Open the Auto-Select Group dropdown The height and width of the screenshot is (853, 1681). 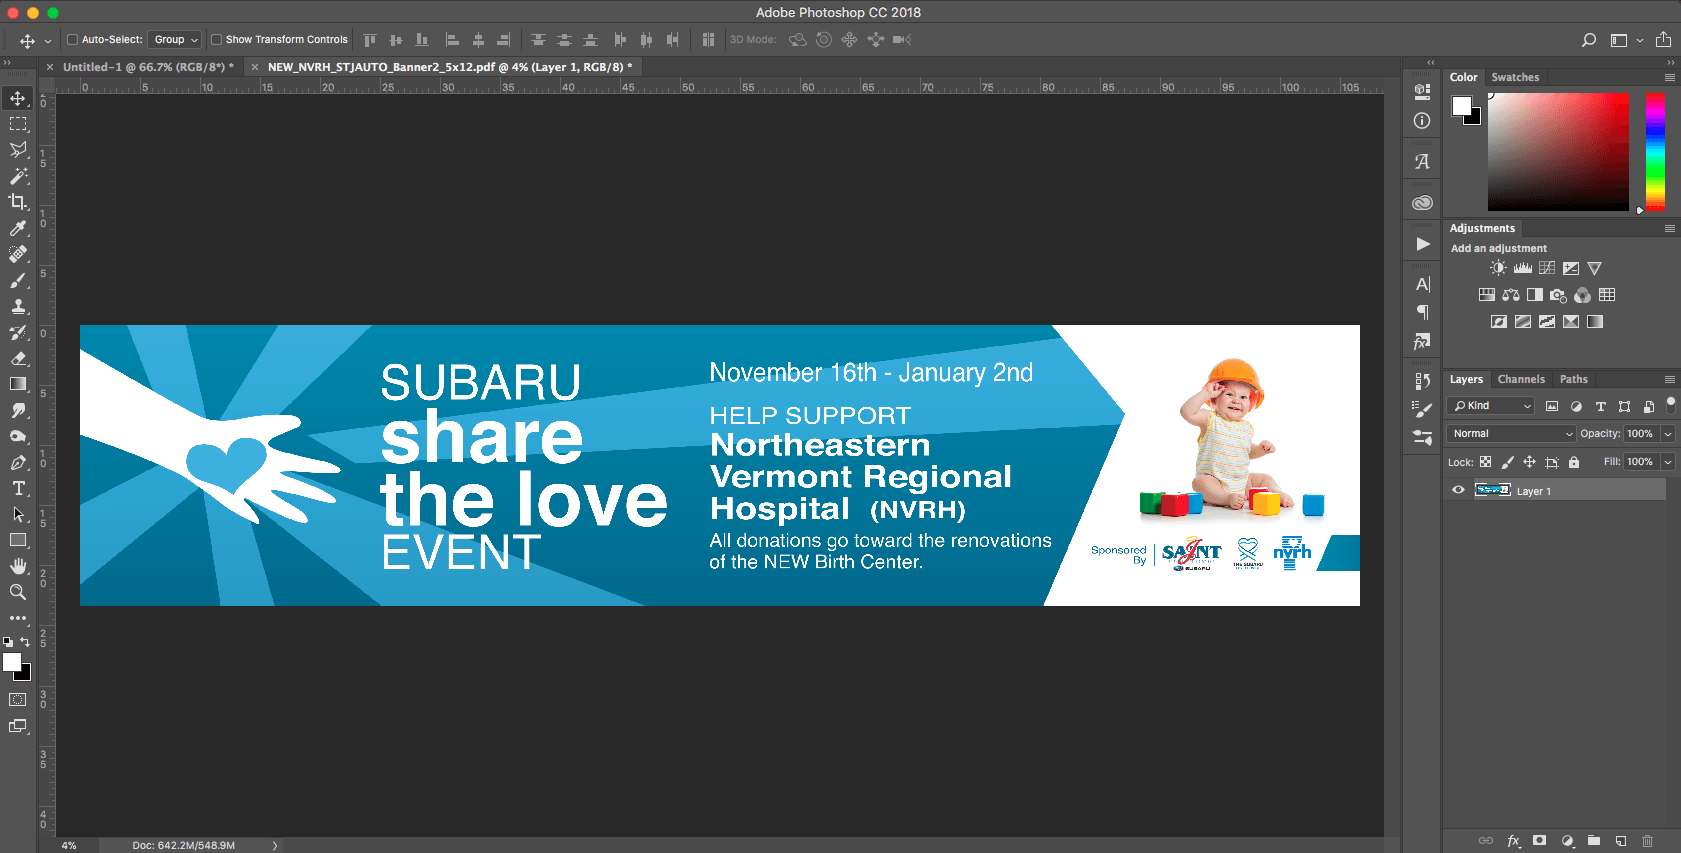[x=175, y=40]
